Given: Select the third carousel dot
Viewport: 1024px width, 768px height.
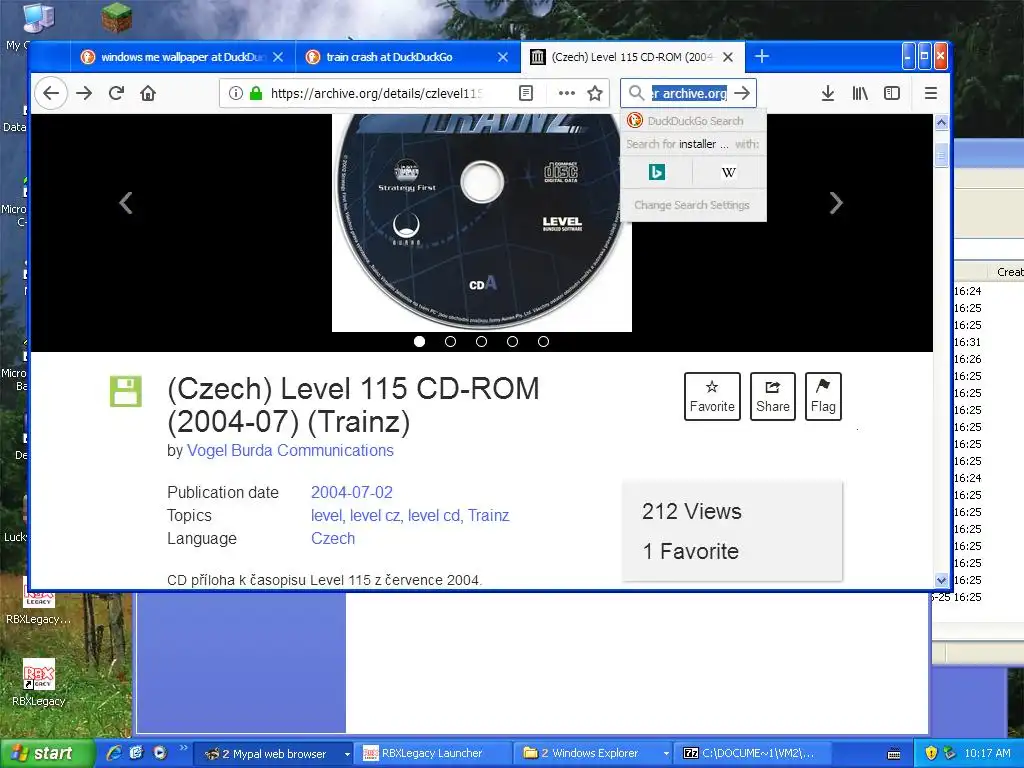Looking at the screenshot, I should click(481, 342).
